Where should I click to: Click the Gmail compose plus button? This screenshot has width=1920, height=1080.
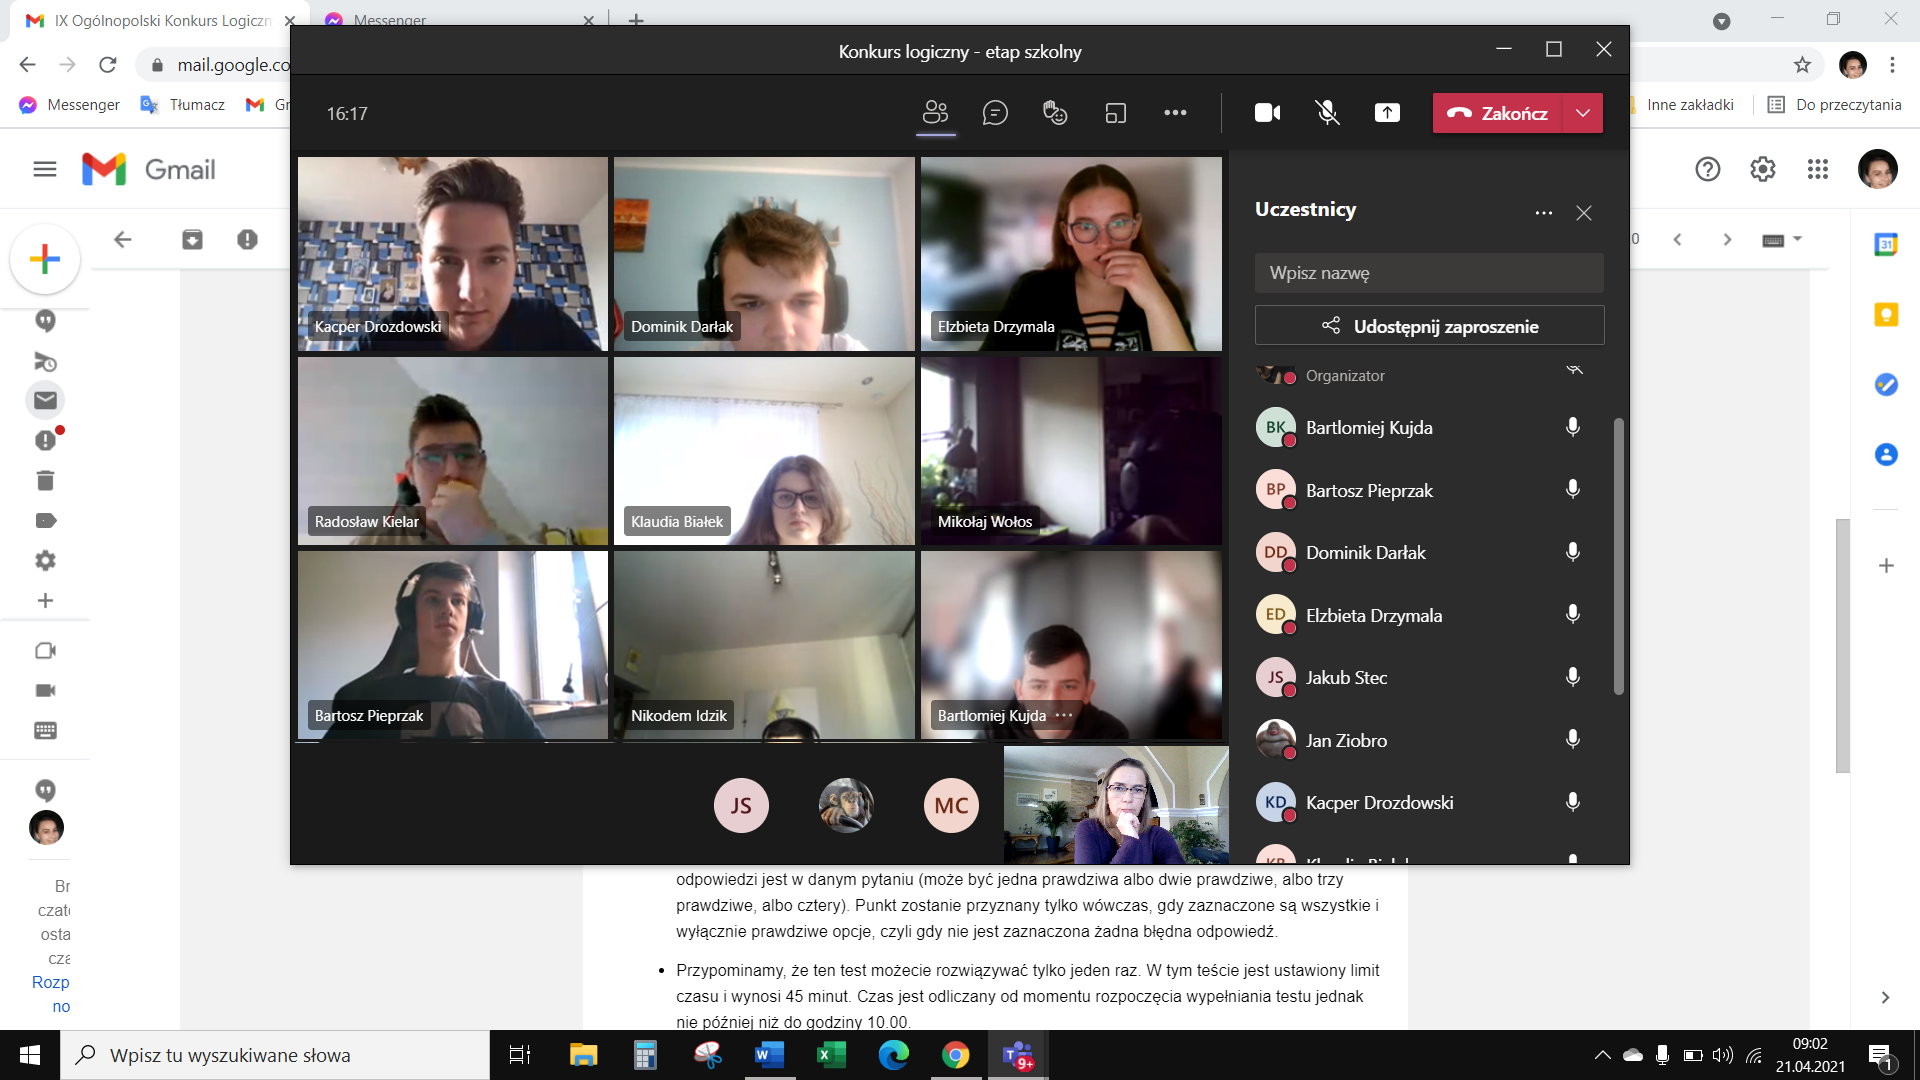[x=45, y=259]
